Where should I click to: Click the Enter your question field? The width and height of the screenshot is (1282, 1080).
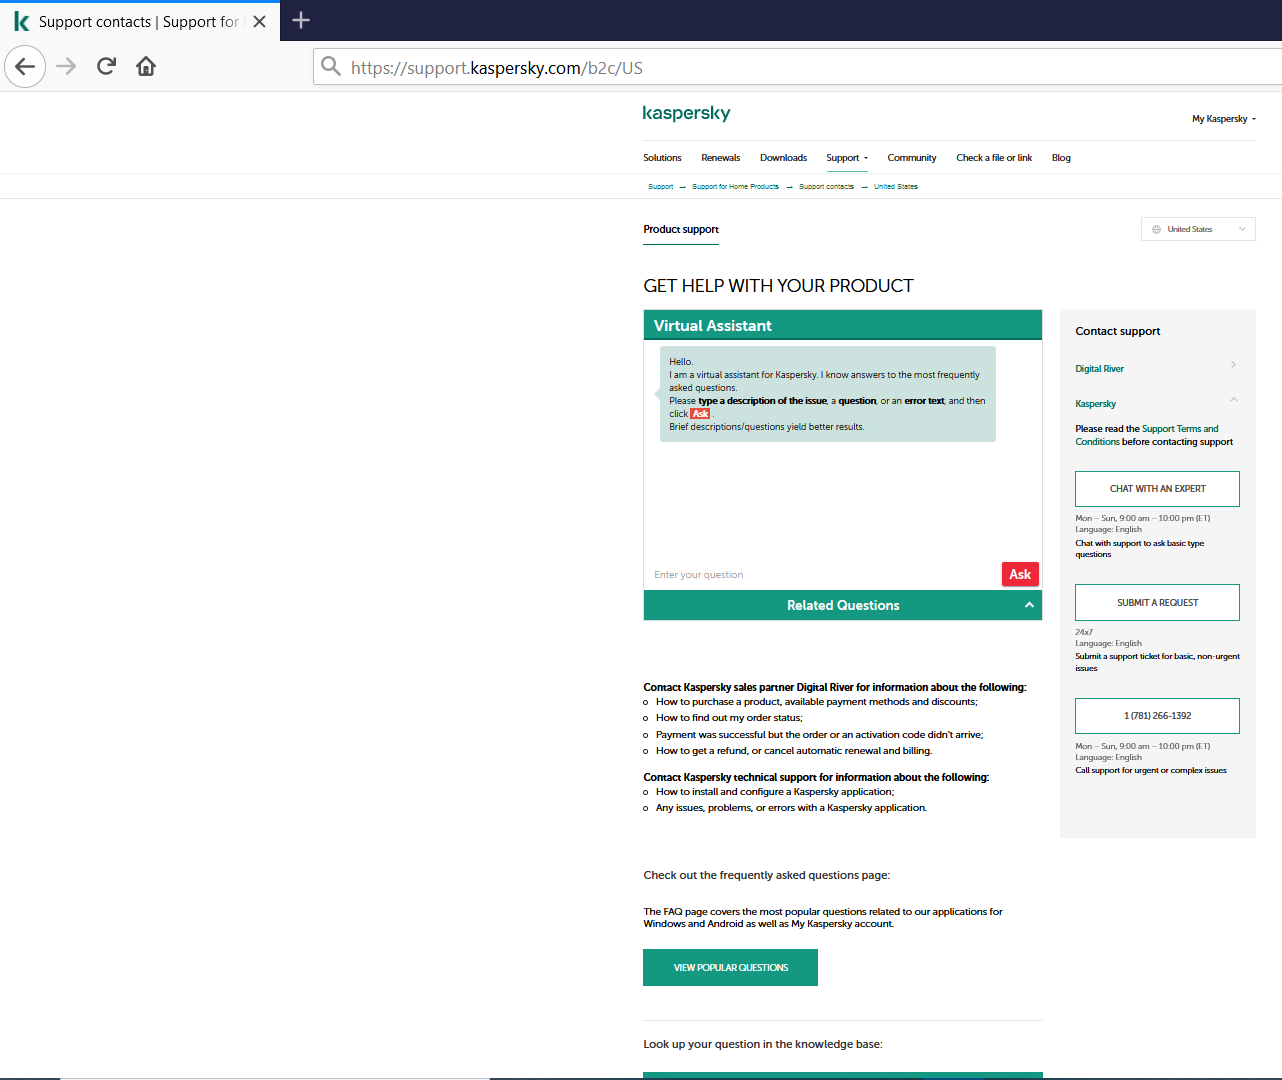coord(822,575)
